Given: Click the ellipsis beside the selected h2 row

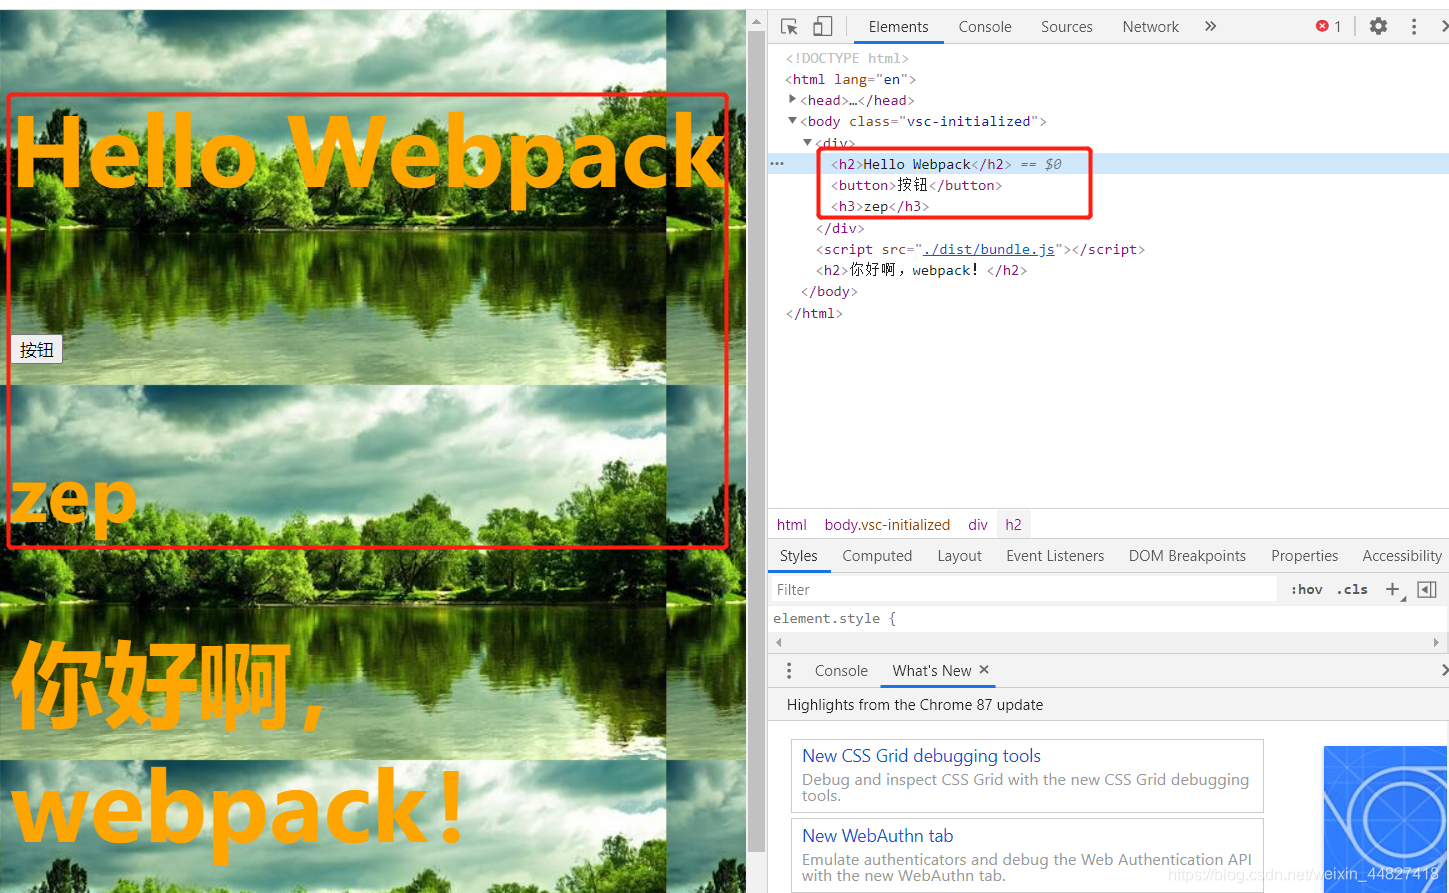Looking at the screenshot, I should point(777,164).
